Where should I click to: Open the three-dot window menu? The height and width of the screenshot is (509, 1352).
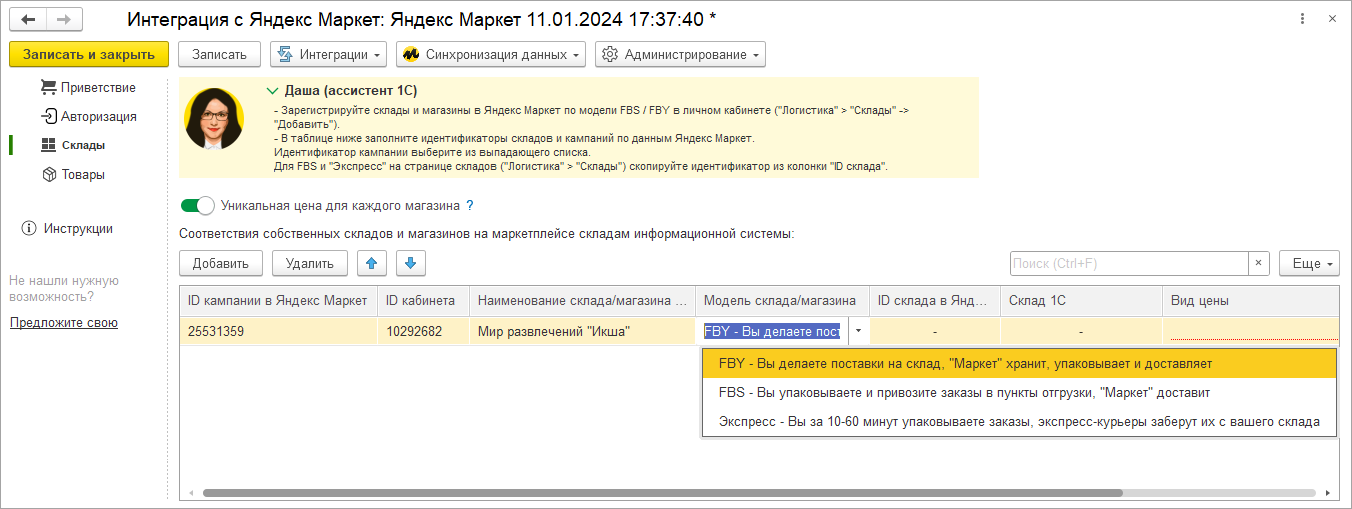1302,20
